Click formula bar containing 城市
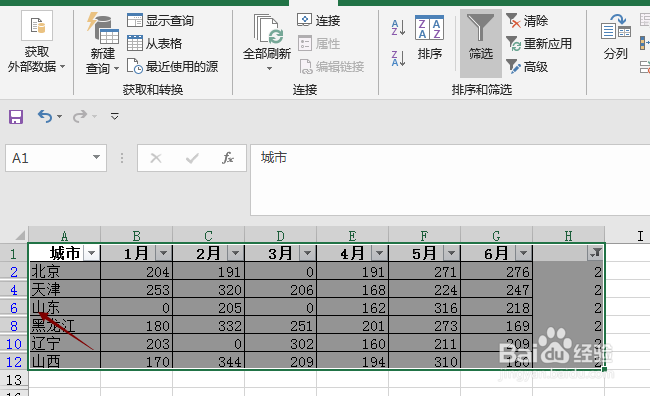 [450, 180]
